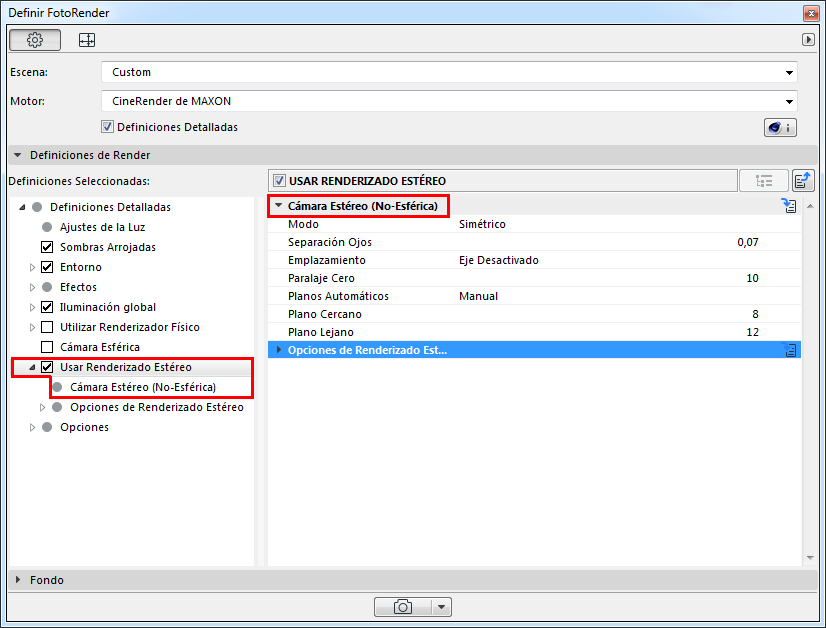Screen dimensions: 826x628
Task: Open the CineRender info button
Action: [x=780, y=127]
